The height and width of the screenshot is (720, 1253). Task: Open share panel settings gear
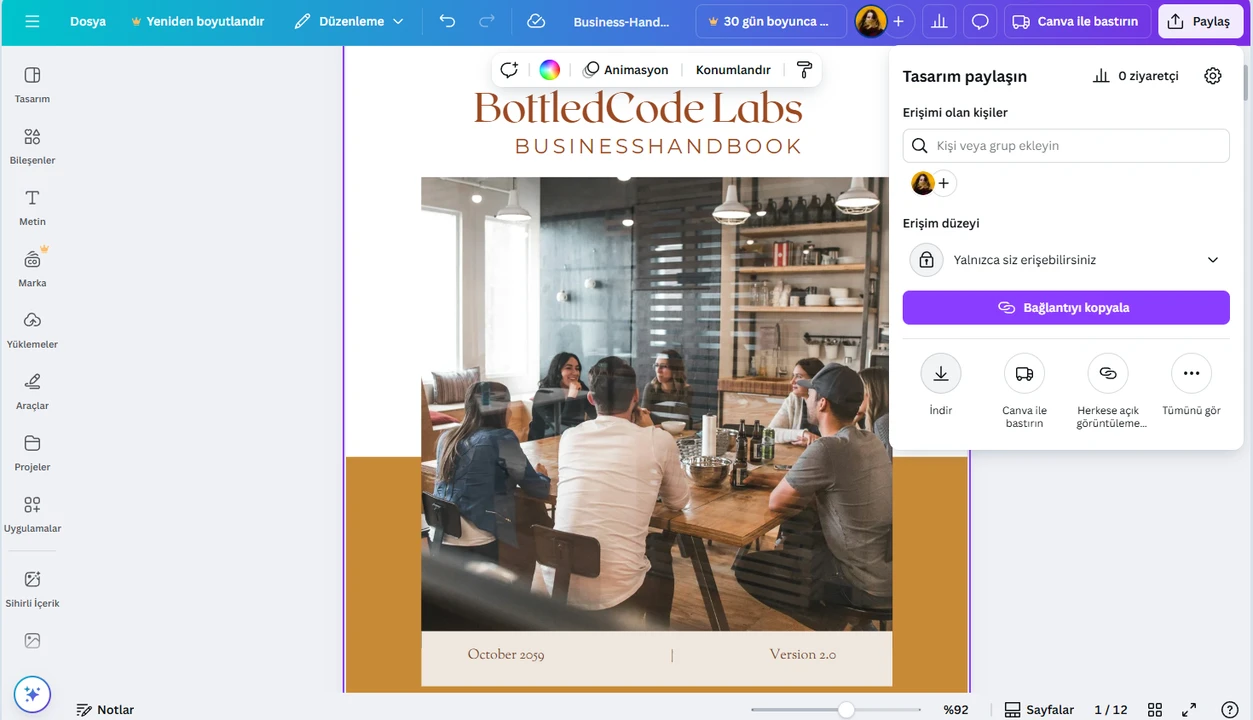point(1213,76)
